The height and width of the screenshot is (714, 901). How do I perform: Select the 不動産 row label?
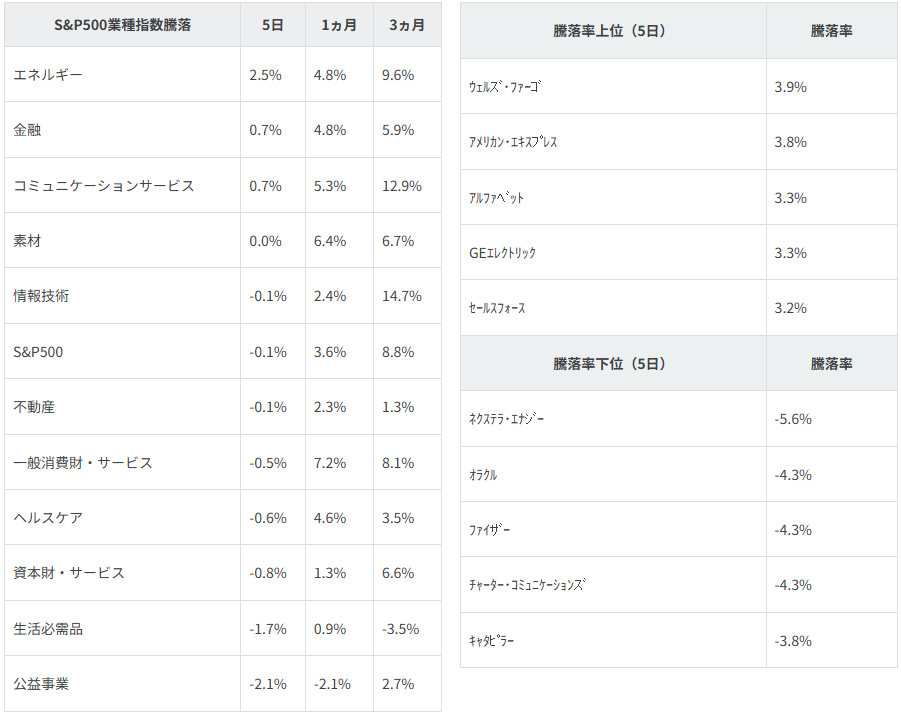(34, 407)
